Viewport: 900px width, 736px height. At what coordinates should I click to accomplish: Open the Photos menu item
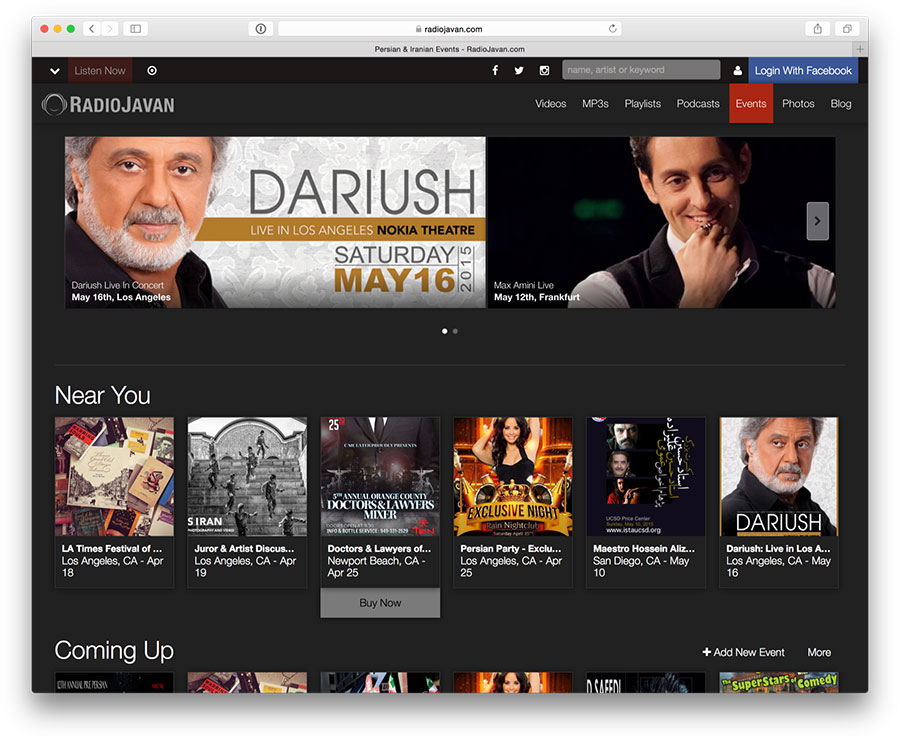pyautogui.click(x=798, y=103)
